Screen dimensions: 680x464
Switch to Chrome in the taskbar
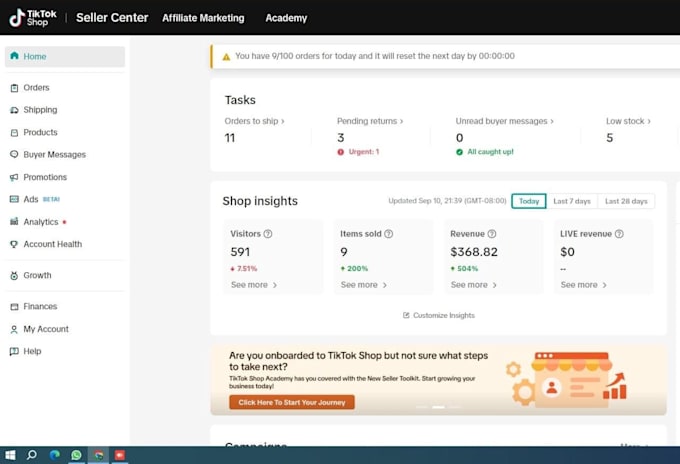[x=99, y=455]
